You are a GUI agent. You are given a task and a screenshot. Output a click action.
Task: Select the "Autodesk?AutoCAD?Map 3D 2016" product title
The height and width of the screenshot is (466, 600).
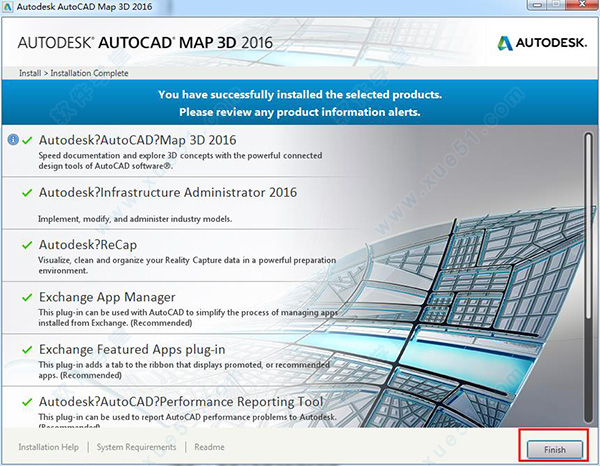(138, 140)
